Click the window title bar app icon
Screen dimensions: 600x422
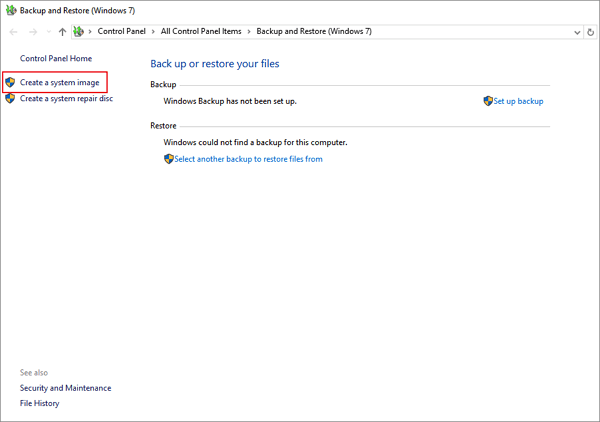(x=11, y=10)
